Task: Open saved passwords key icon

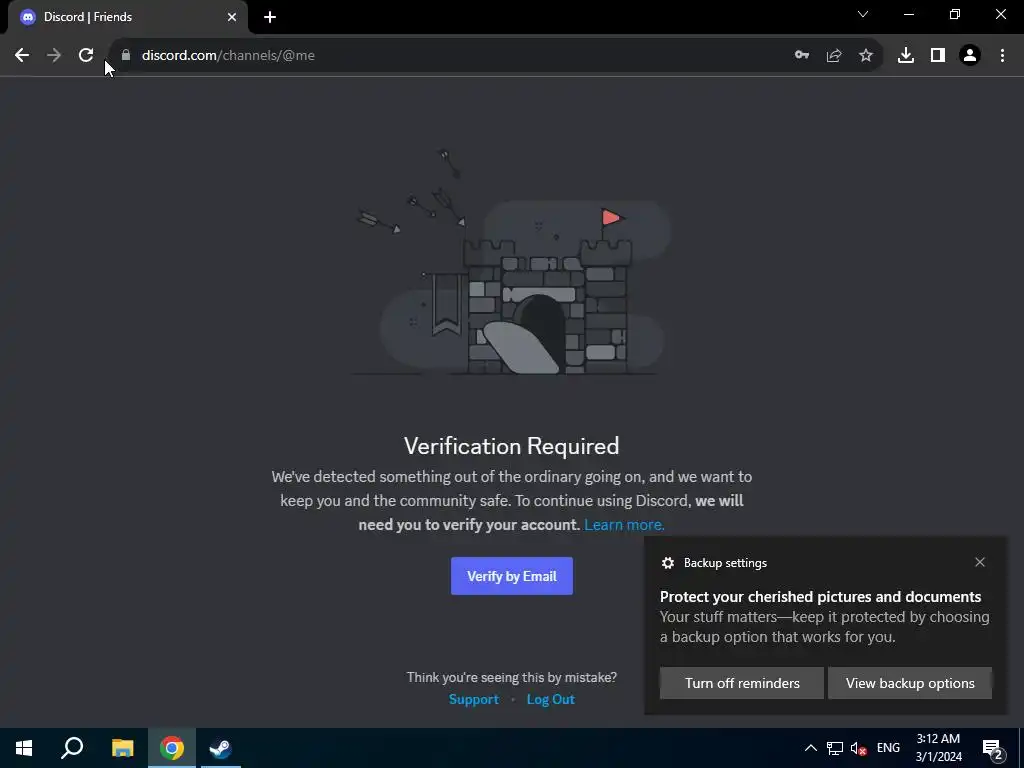Action: click(802, 56)
